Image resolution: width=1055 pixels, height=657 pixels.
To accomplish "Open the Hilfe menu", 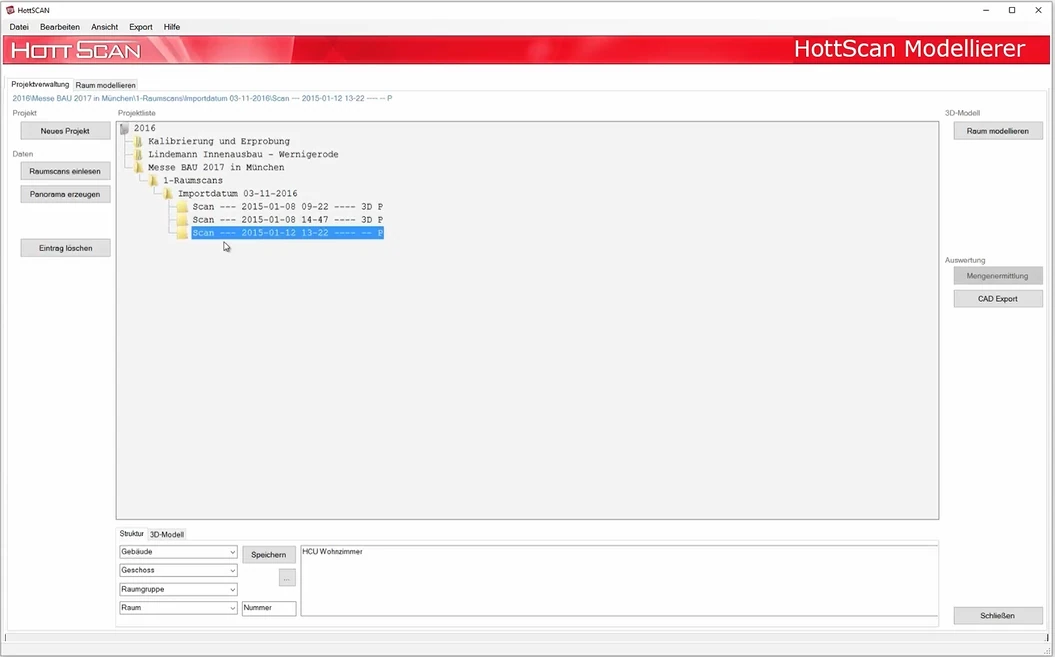I will pyautogui.click(x=172, y=27).
